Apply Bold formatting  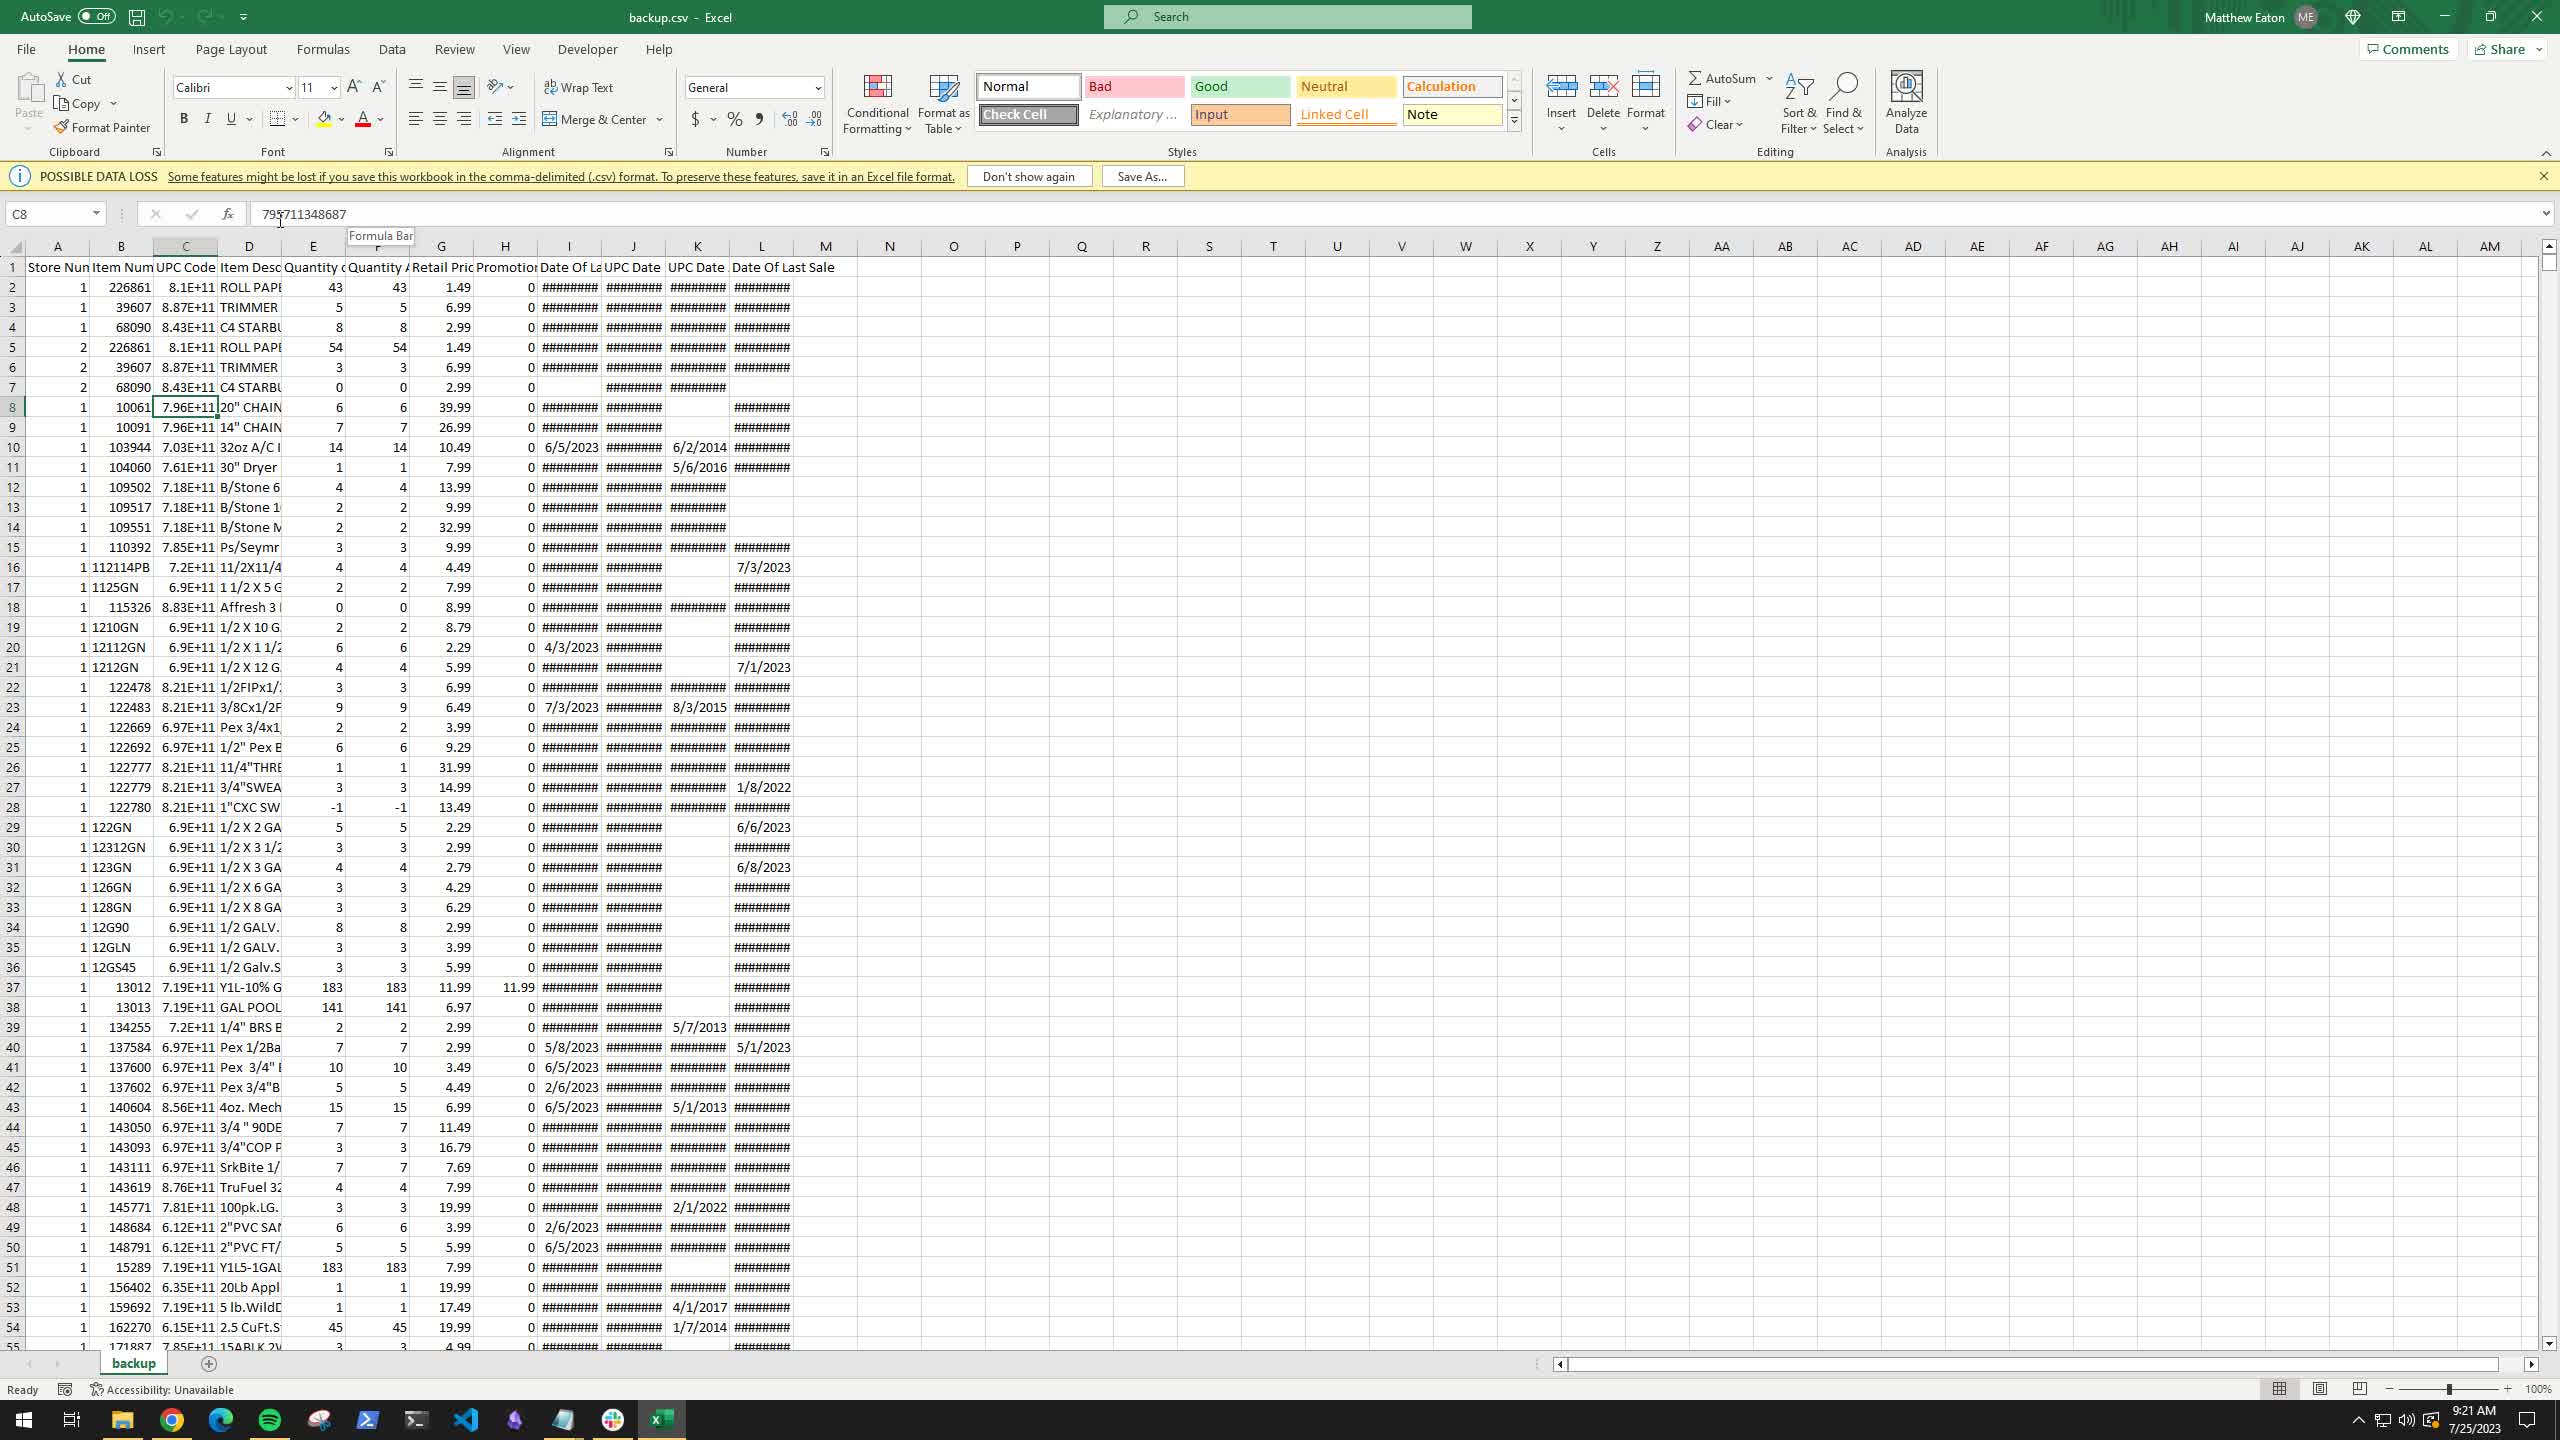click(x=184, y=119)
